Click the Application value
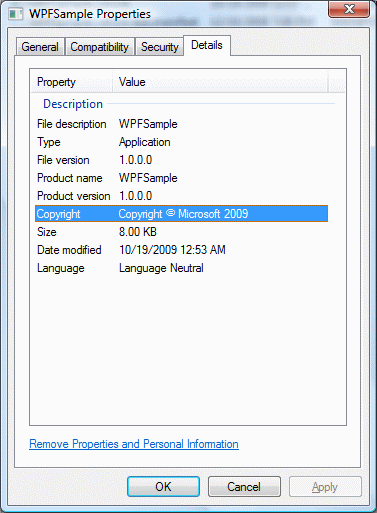The width and height of the screenshot is (377, 513). click(145, 142)
